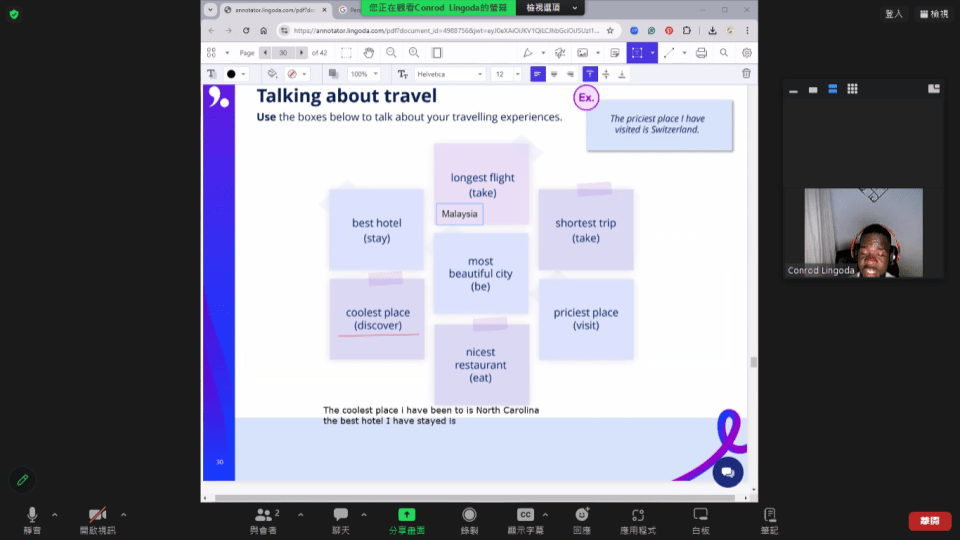Open the font size 12 dropdown

[x=508, y=74]
